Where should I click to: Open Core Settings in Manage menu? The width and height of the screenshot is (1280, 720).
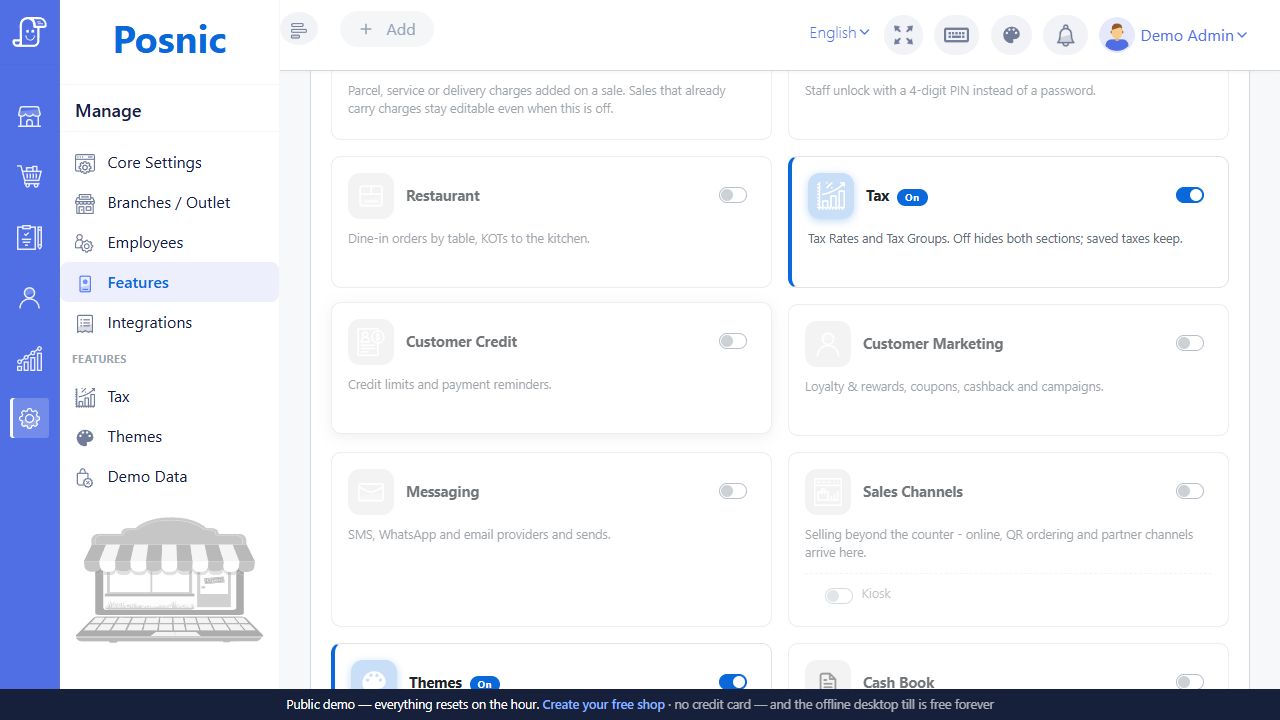170,162
